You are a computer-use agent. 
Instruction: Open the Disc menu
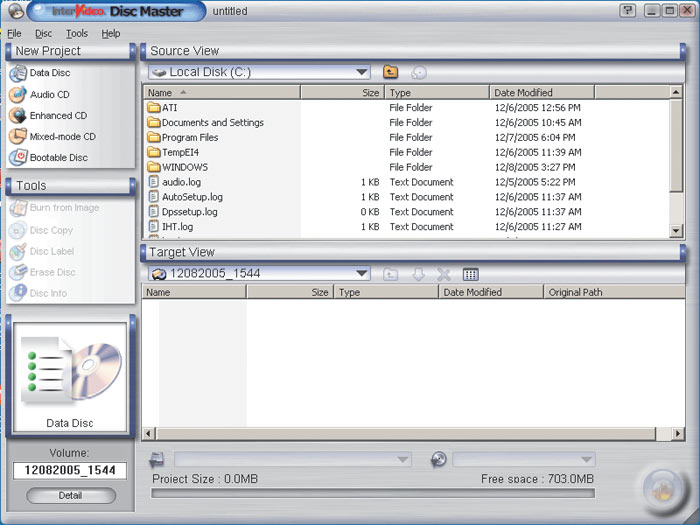point(43,33)
